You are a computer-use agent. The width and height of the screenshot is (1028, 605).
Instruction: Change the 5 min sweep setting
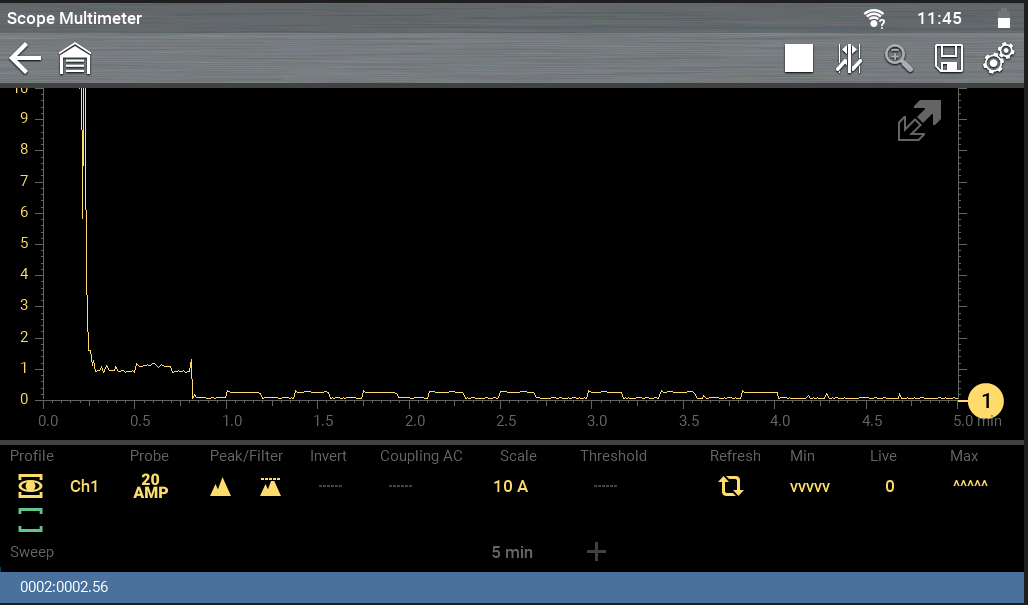click(512, 552)
